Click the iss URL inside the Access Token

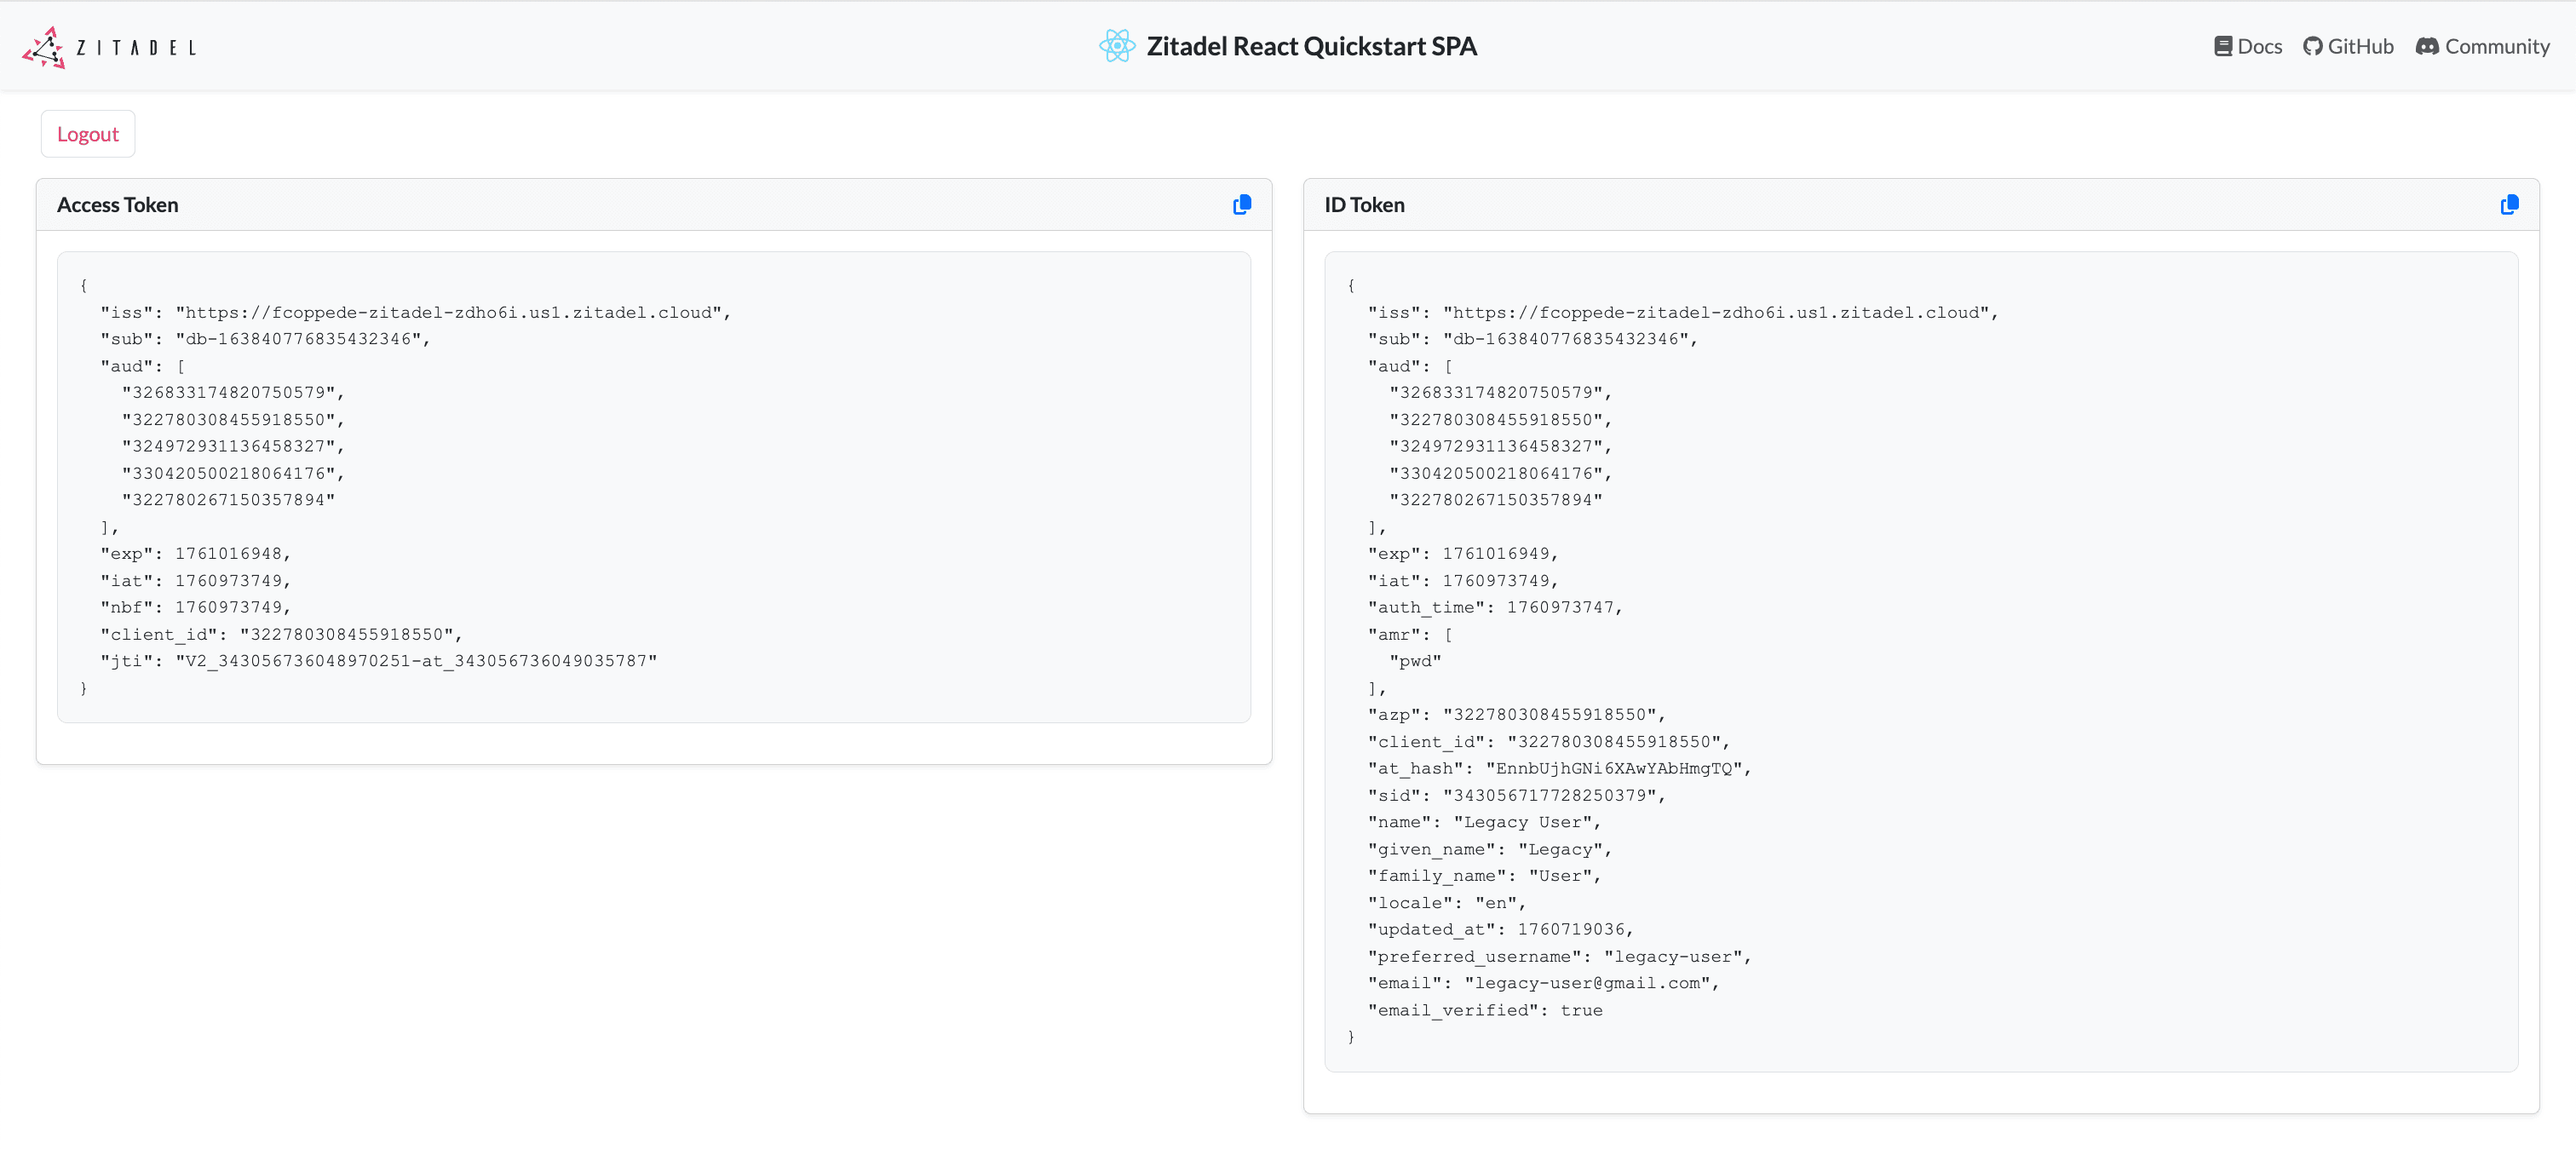click(x=453, y=312)
